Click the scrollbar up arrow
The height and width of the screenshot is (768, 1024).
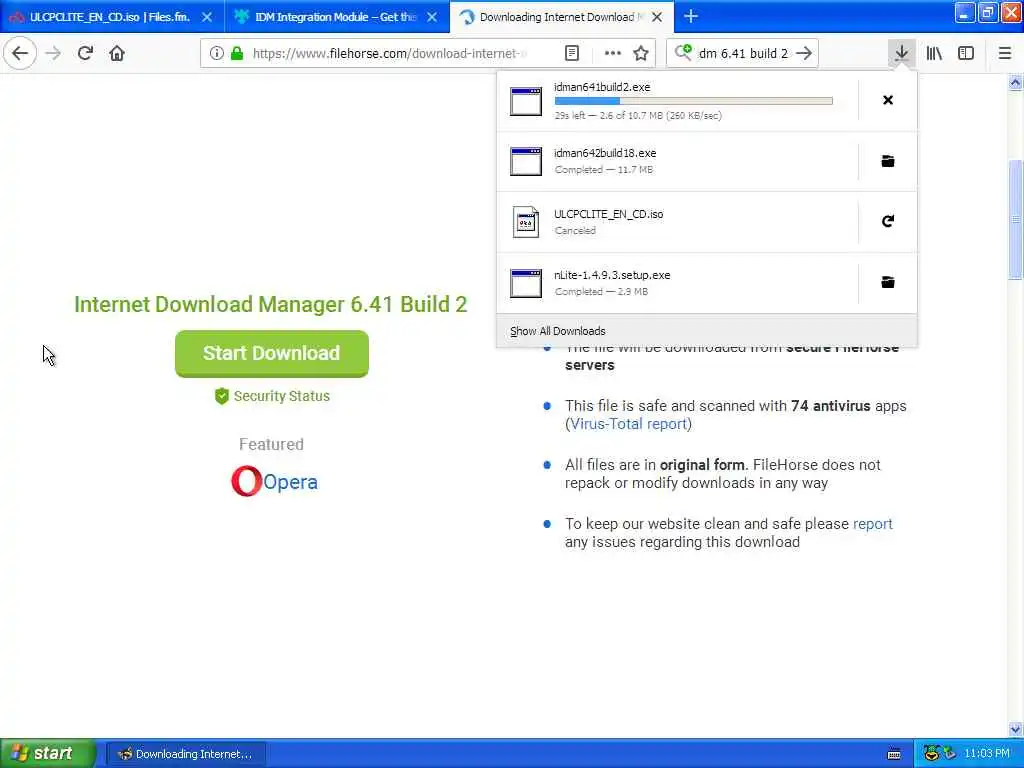point(1015,82)
